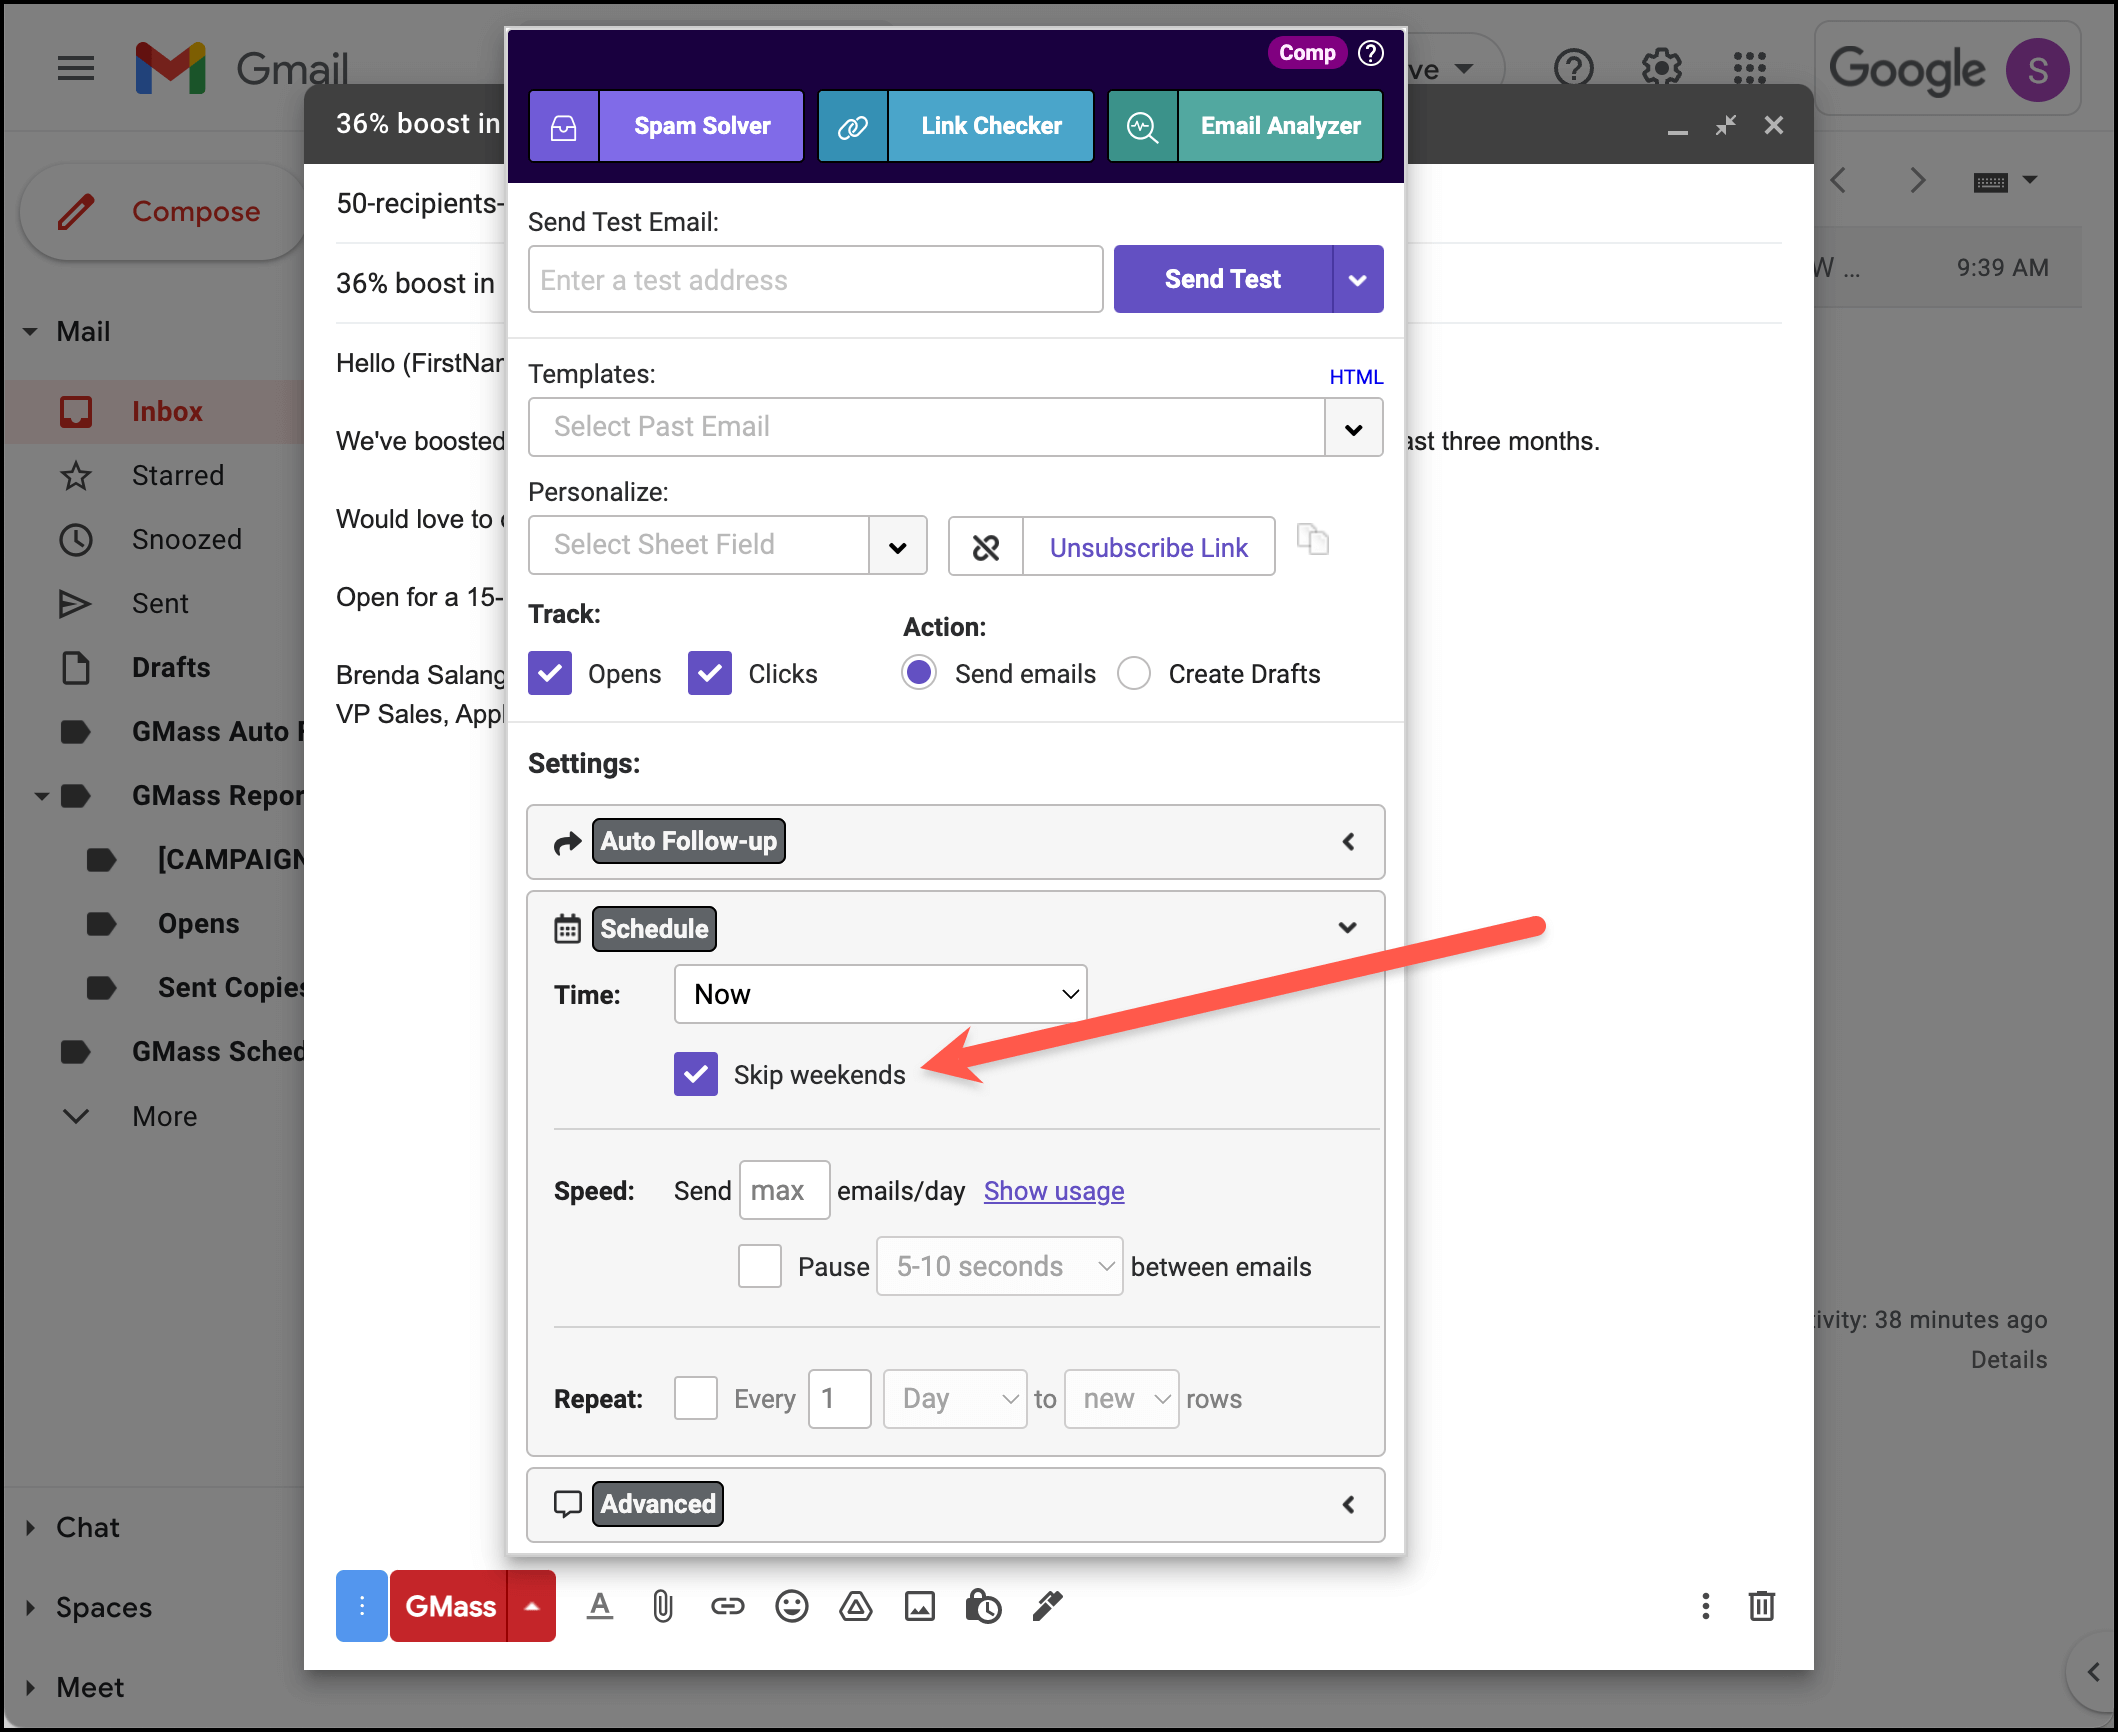Select the Send emails radio button
This screenshot has height=1732, width=2118.
coord(919,673)
